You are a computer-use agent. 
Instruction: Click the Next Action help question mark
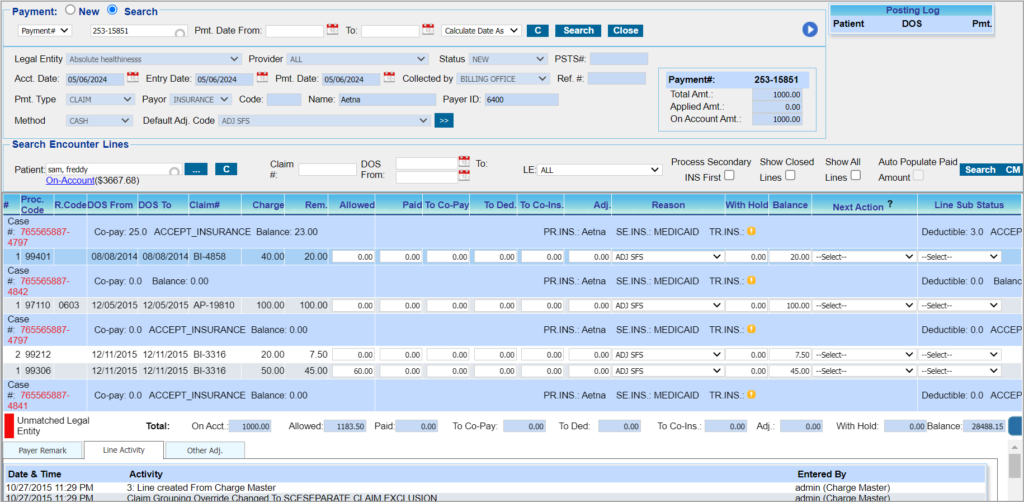point(890,203)
